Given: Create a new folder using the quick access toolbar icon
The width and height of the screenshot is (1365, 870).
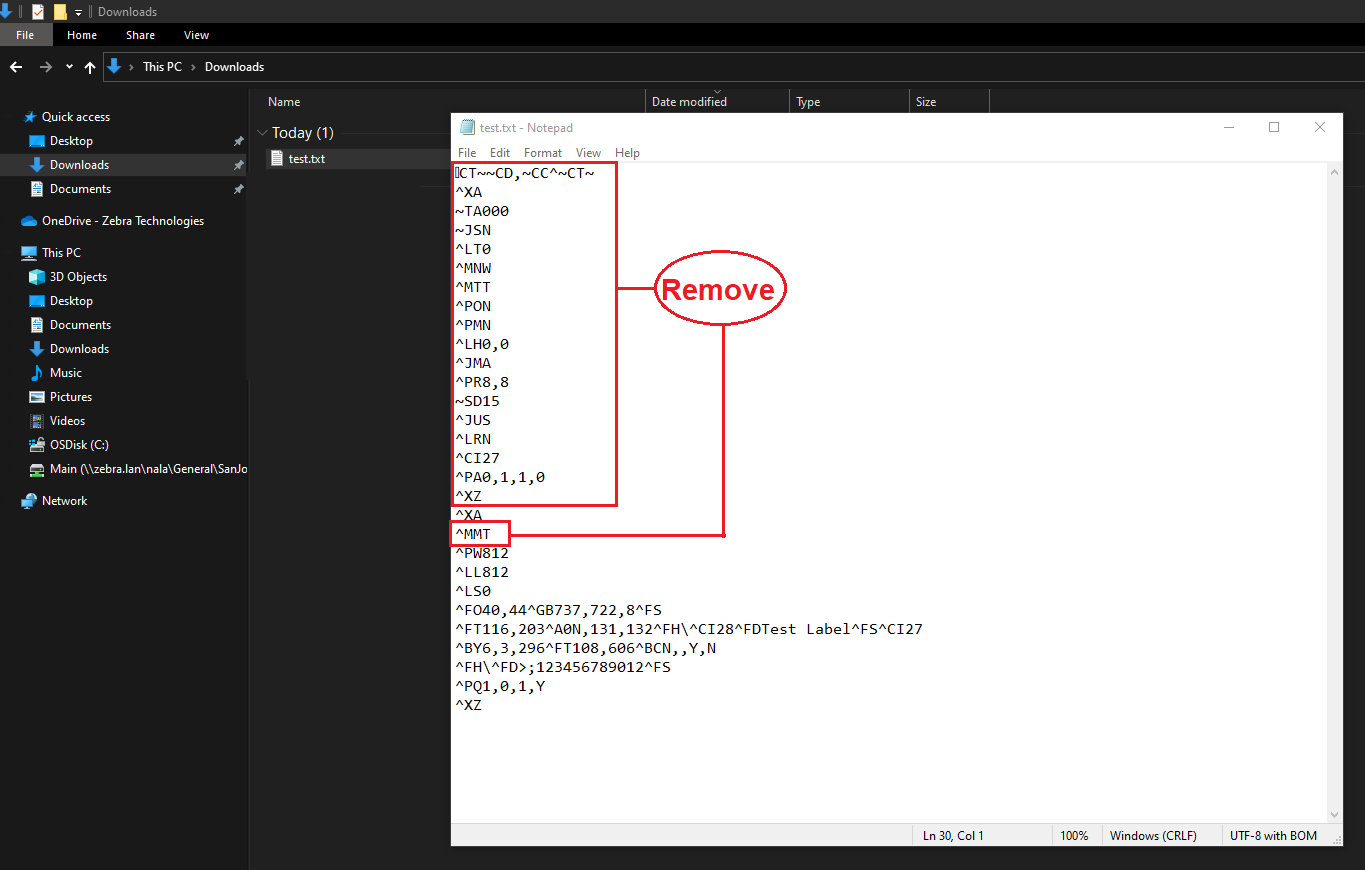Looking at the screenshot, I should (x=60, y=11).
